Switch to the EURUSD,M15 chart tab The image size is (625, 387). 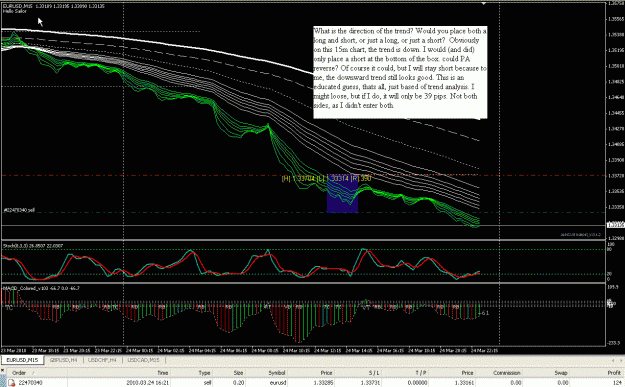click(x=22, y=360)
